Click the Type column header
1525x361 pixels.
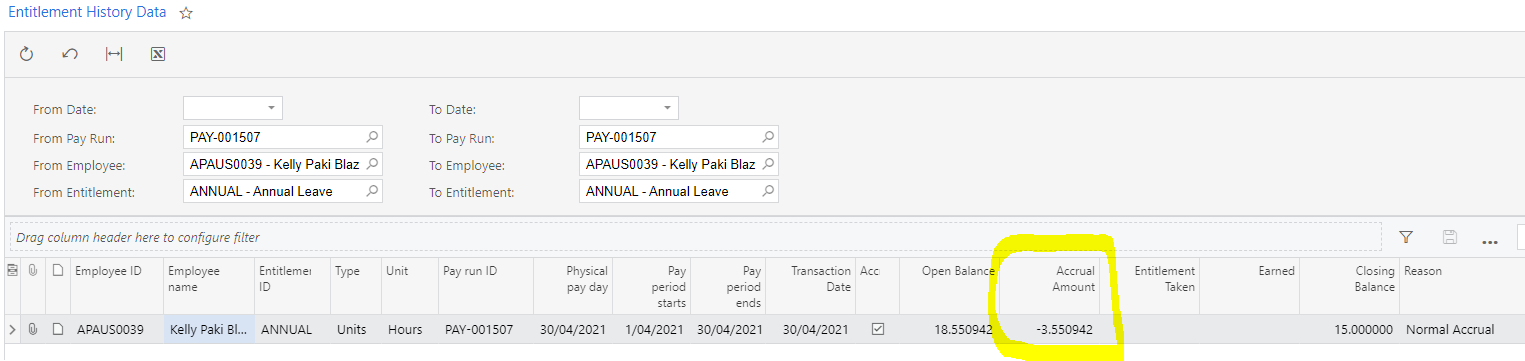click(347, 271)
